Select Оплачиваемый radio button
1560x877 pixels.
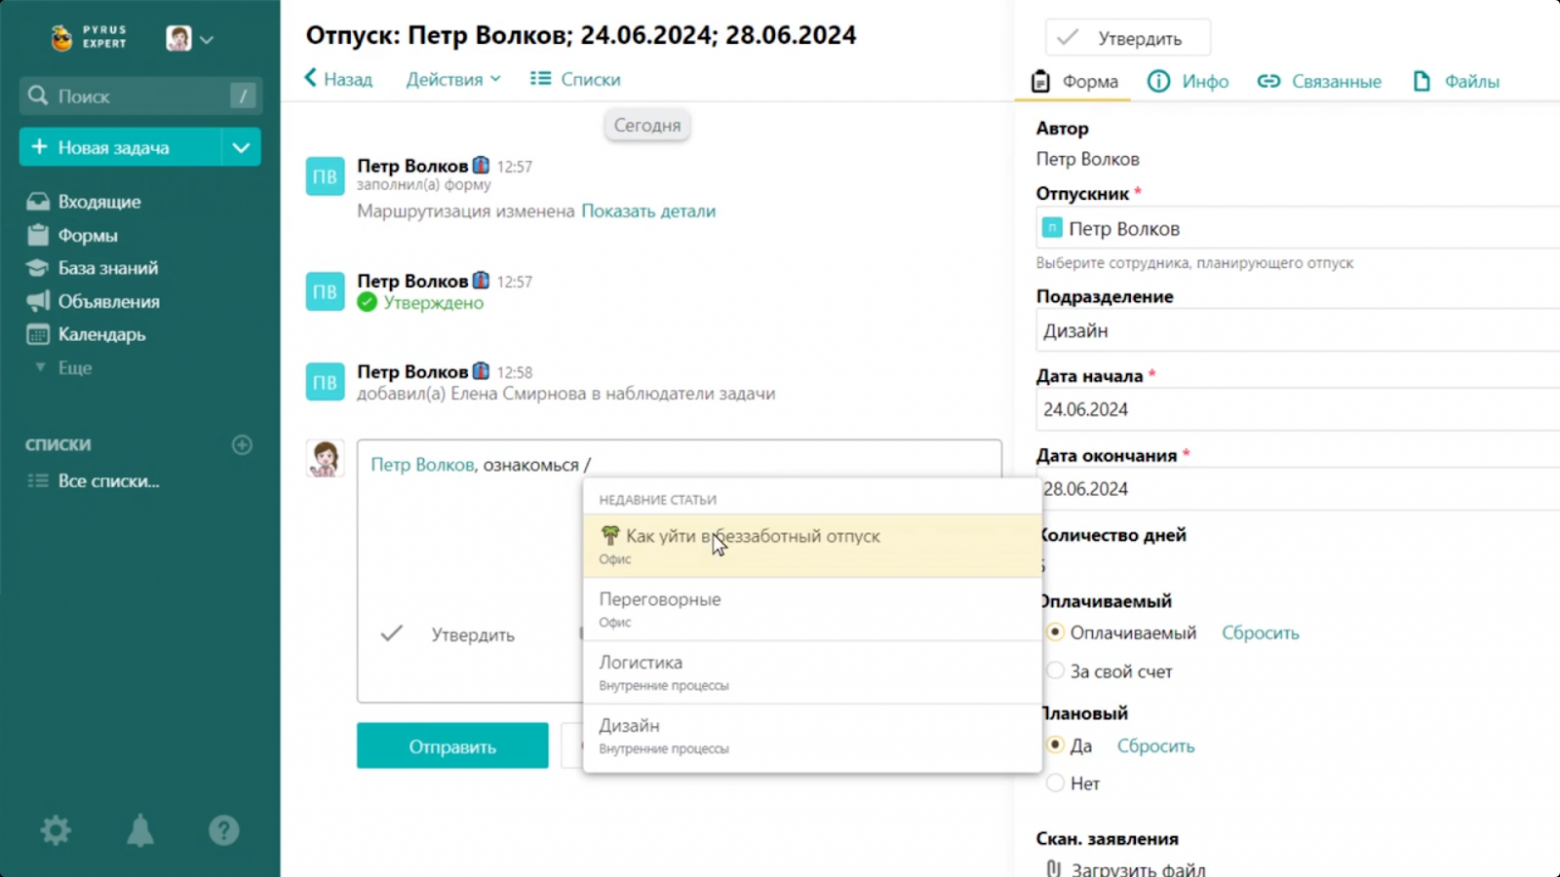click(x=1055, y=633)
